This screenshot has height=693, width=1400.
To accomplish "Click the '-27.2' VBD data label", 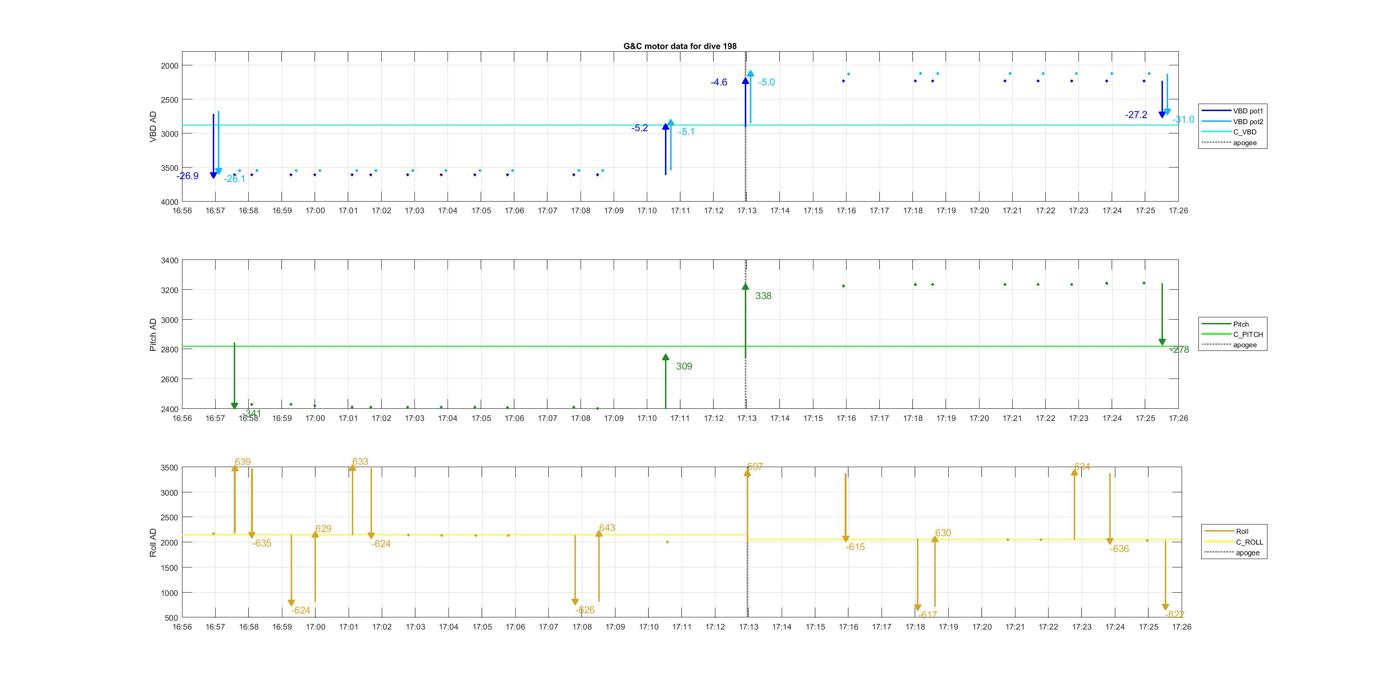I will [1136, 115].
